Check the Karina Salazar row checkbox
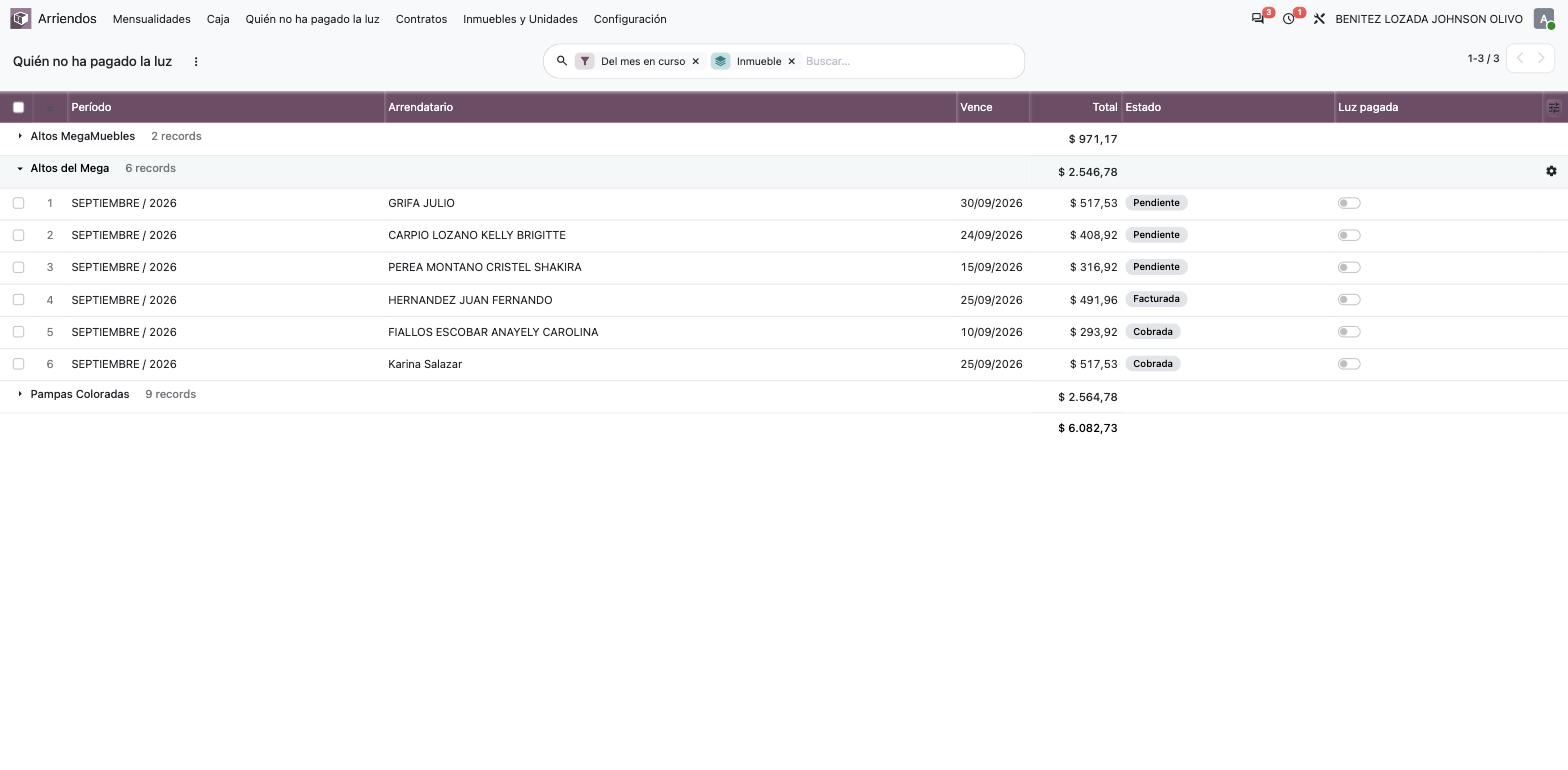Viewport: 1568px width, 770px height. [x=18, y=364]
